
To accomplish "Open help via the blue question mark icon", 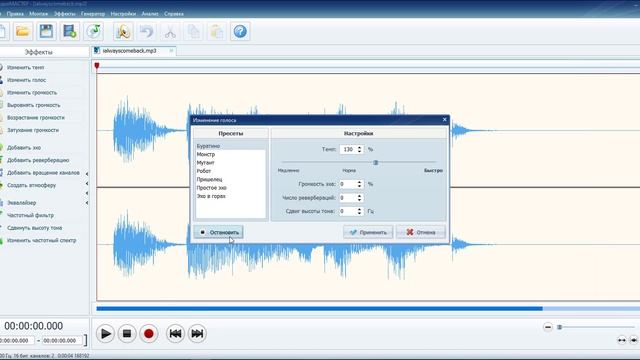I will point(240,31).
